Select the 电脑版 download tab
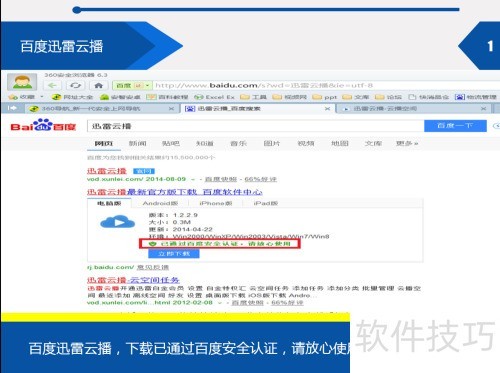Image resolution: width=500 pixels, height=373 pixels. pyautogui.click(x=109, y=203)
